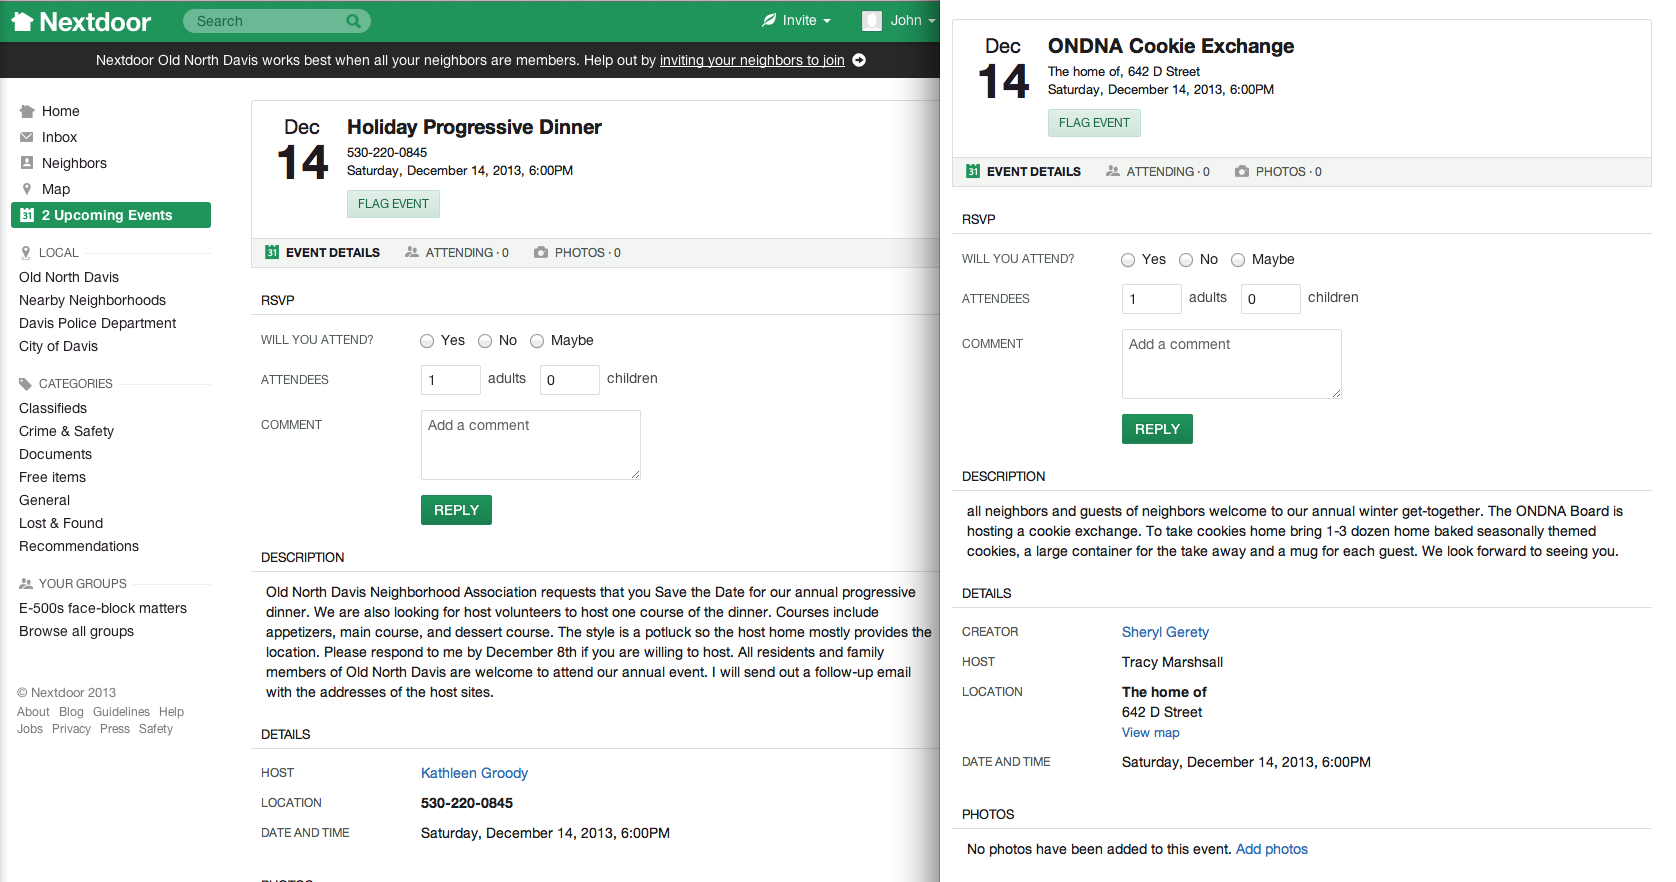Switch to Attending tab for Cookie Exchange
The width and height of the screenshot is (1676, 882).
1158,171
